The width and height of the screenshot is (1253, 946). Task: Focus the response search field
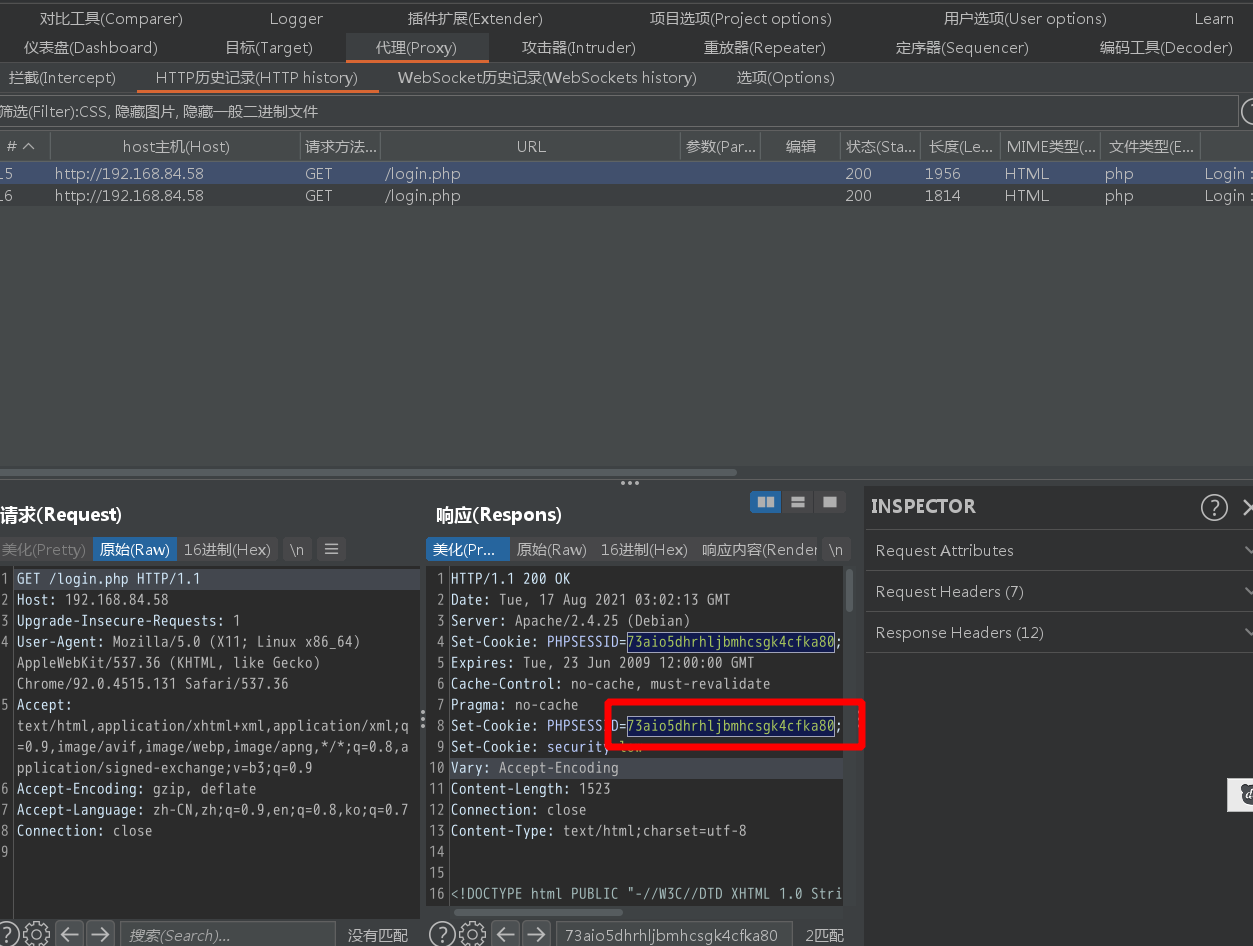[674, 935]
